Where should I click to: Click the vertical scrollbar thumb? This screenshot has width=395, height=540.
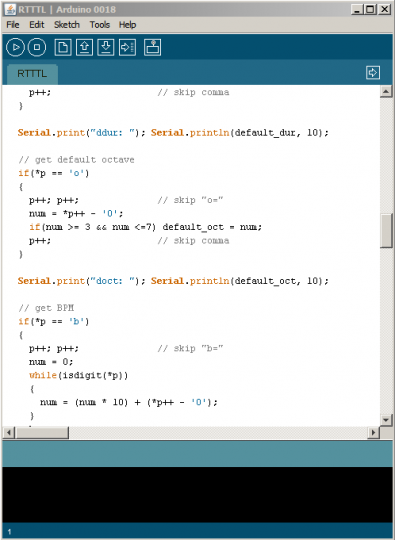coord(386,230)
